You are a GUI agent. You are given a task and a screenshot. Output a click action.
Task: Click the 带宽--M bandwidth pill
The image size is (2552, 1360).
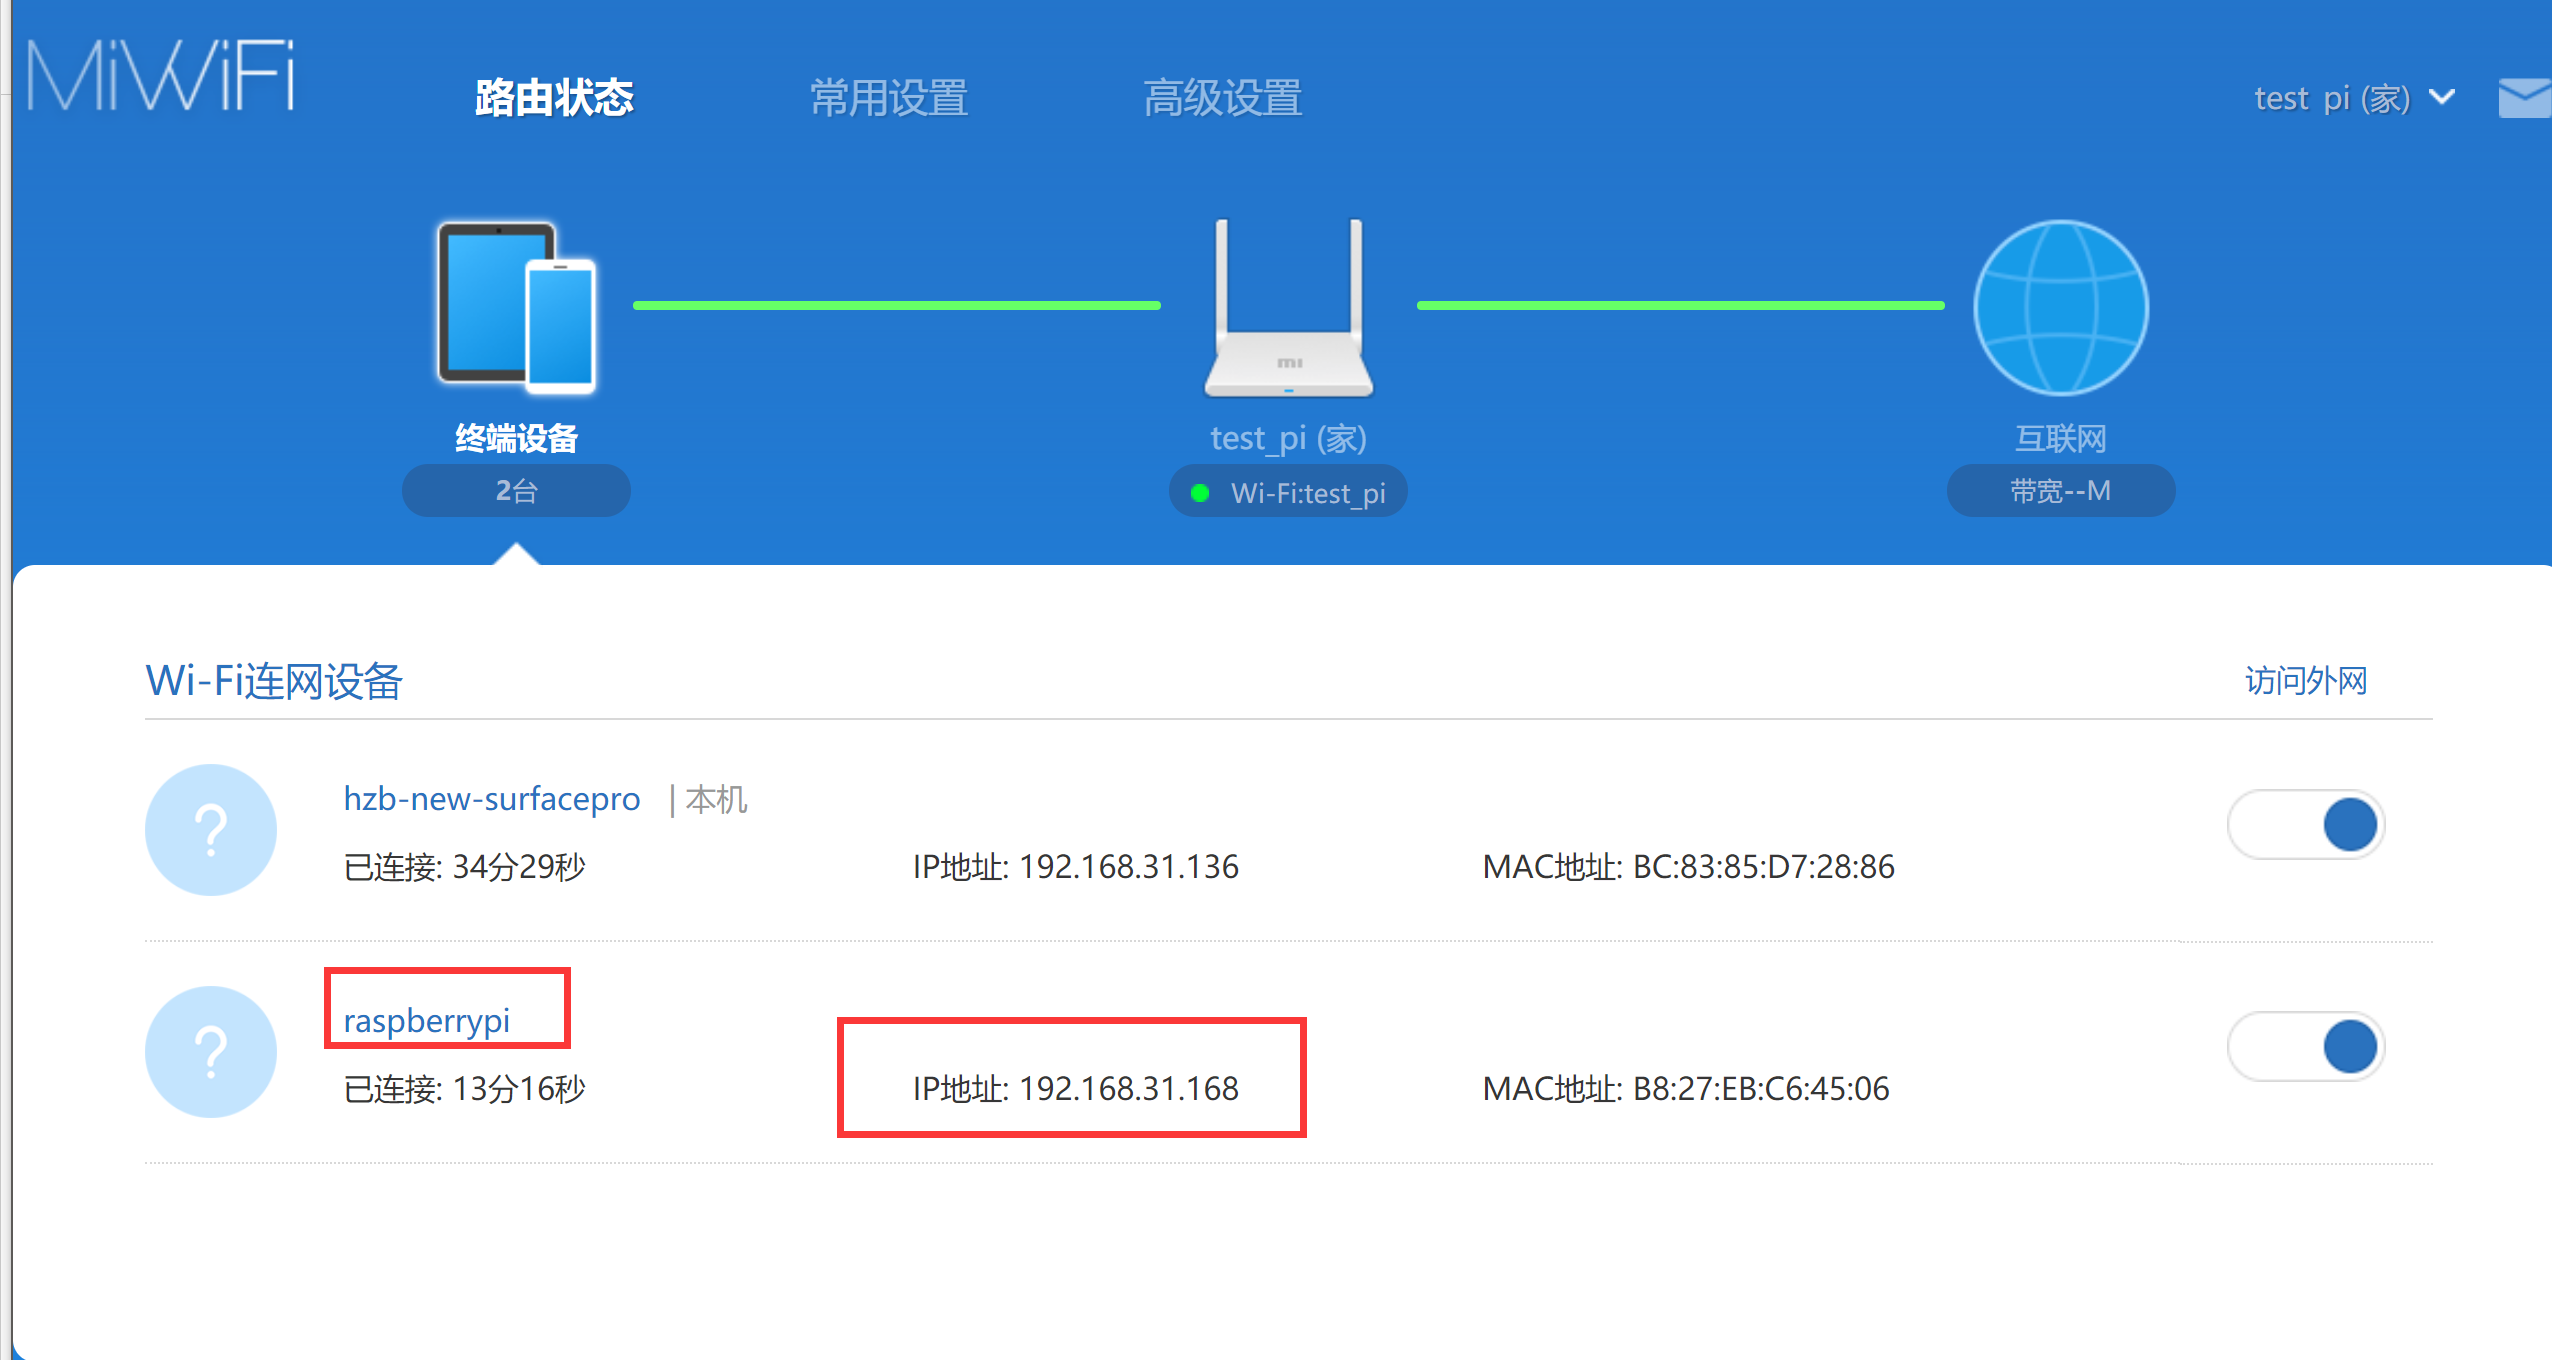point(2061,491)
